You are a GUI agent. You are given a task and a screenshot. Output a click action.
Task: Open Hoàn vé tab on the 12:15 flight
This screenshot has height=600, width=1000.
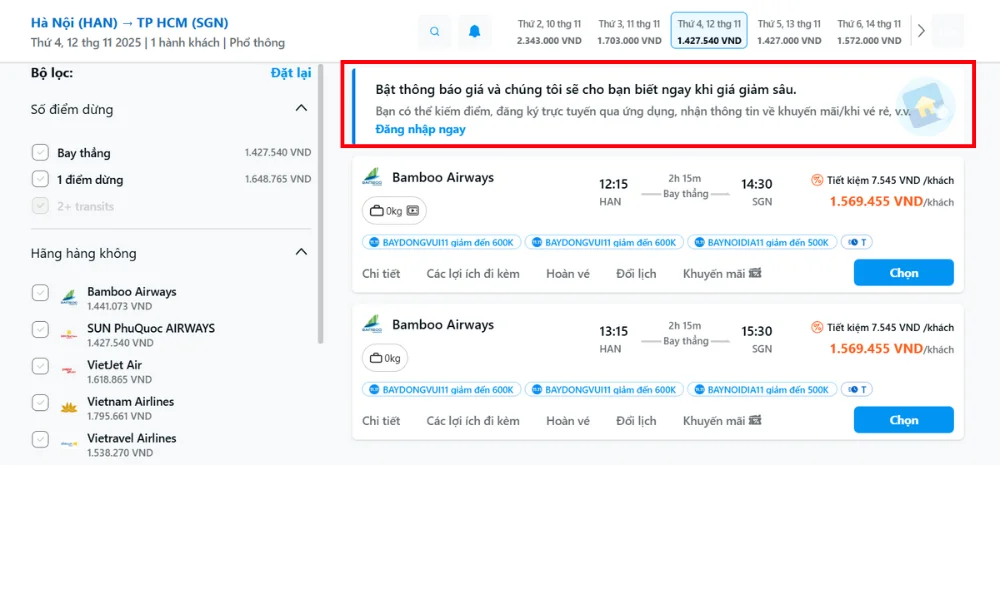(567, 273)
